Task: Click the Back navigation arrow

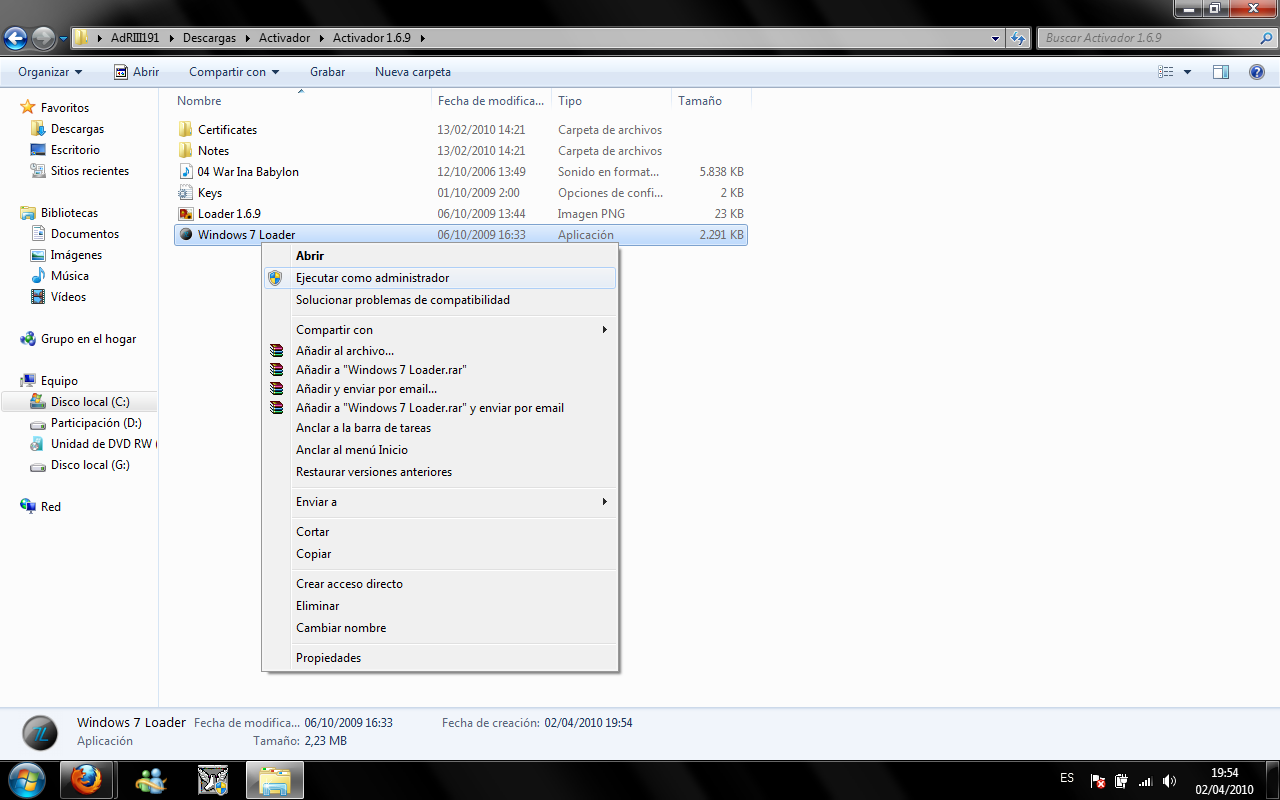Action: point(15,39)
